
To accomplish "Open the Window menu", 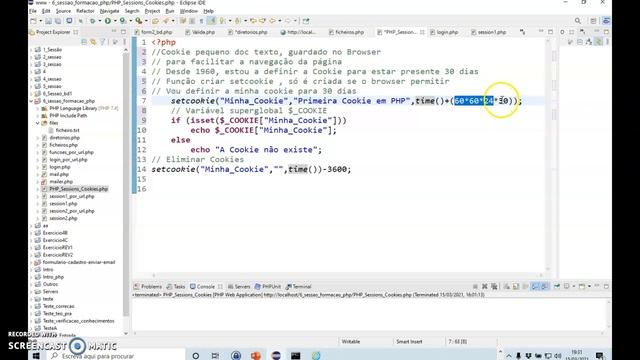I will tap(189, 11).
